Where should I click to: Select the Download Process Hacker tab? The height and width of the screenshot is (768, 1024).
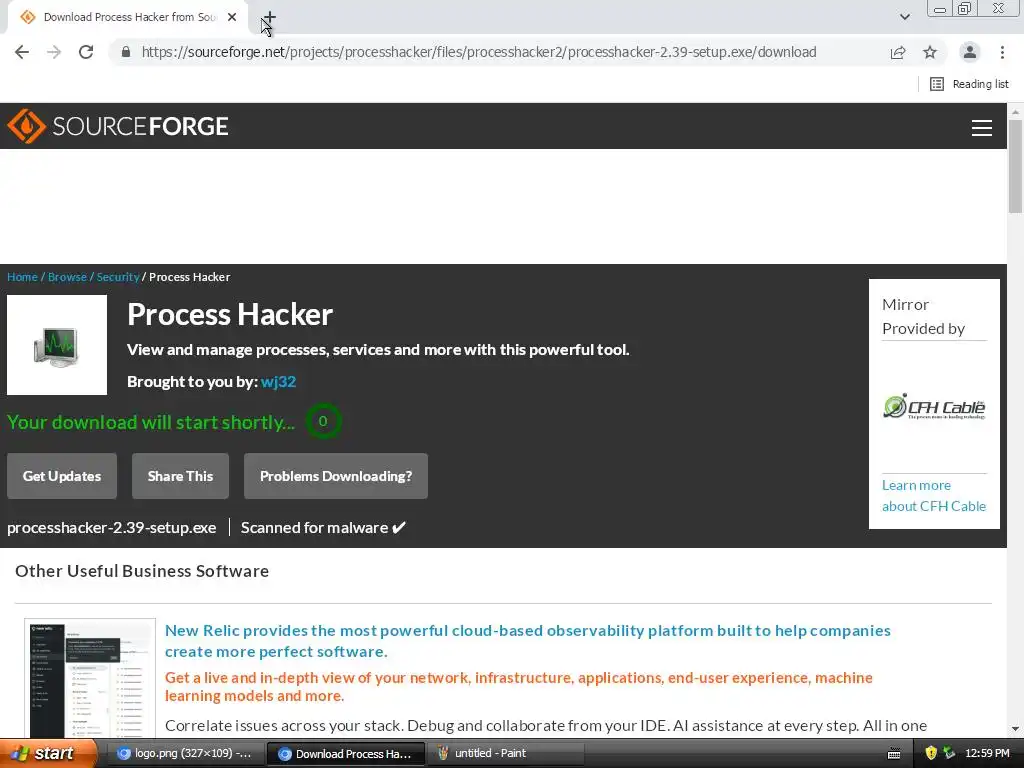pos(128,18)
